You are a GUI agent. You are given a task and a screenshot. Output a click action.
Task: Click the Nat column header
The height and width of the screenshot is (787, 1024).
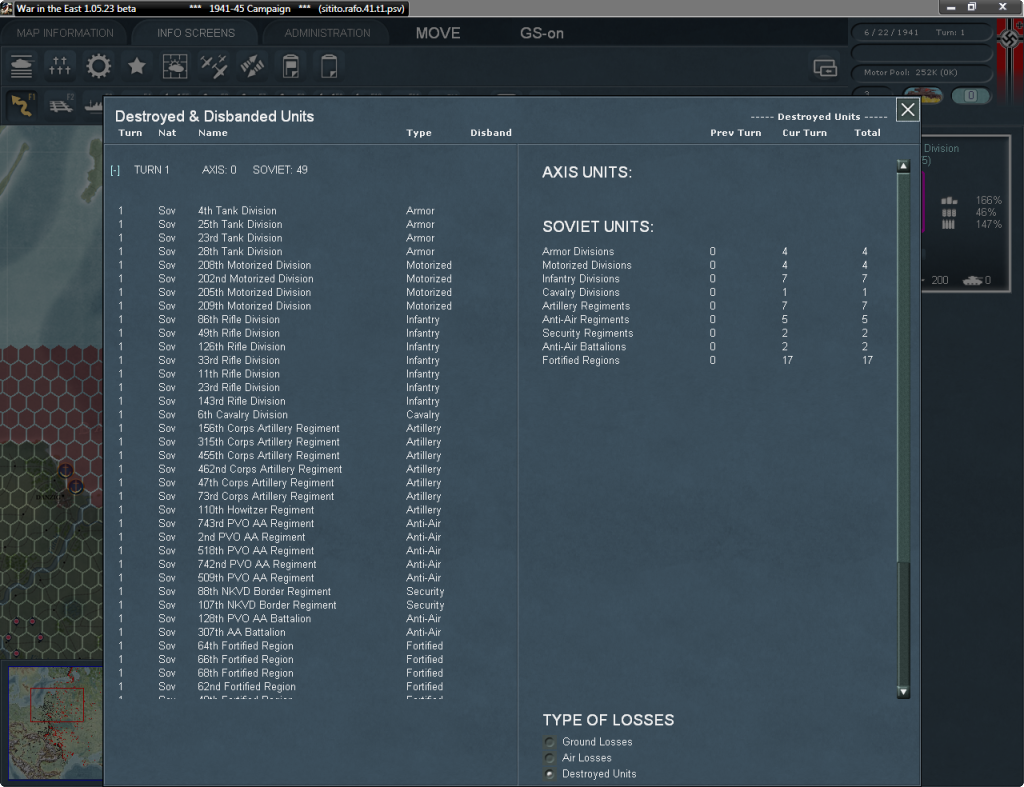167,133
